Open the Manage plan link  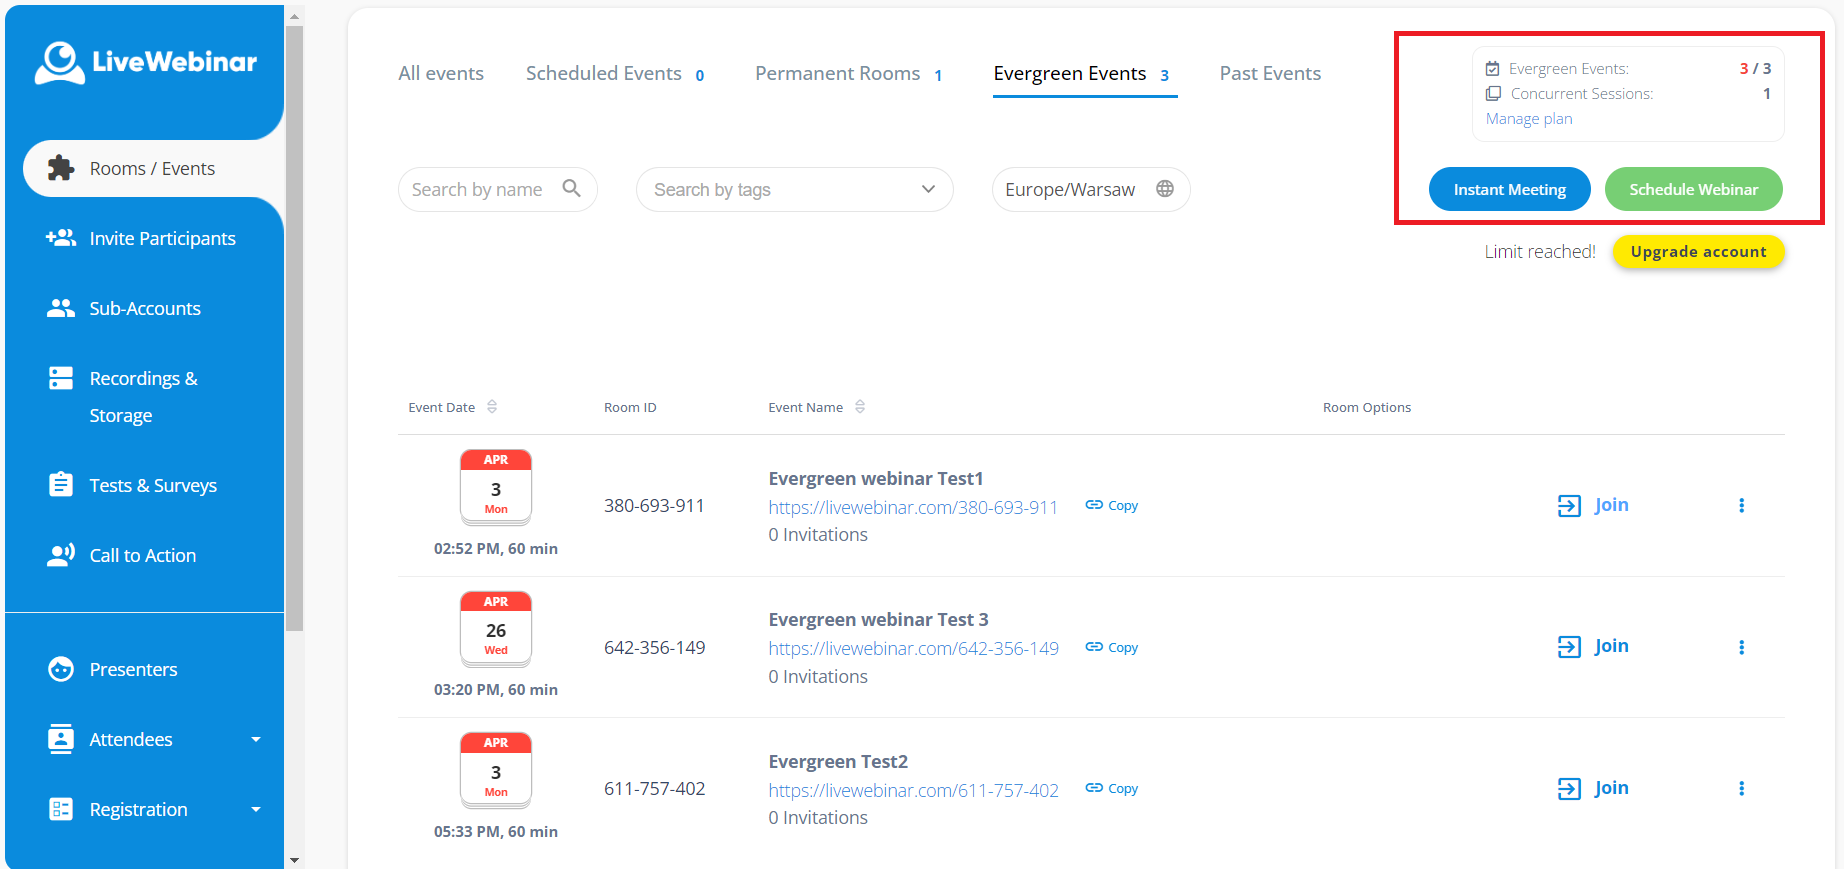coord(1528,119)
